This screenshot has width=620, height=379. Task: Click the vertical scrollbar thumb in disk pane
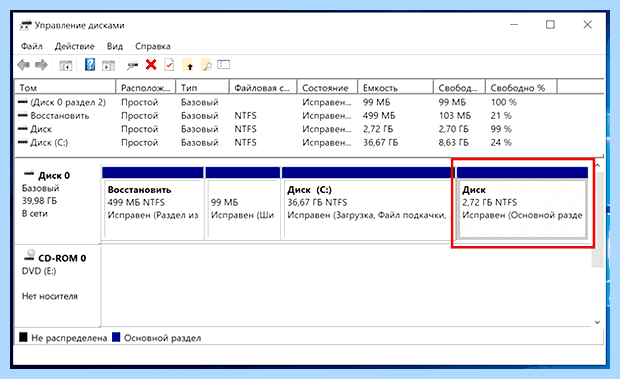pyautogui.click(x=597, y=219)
